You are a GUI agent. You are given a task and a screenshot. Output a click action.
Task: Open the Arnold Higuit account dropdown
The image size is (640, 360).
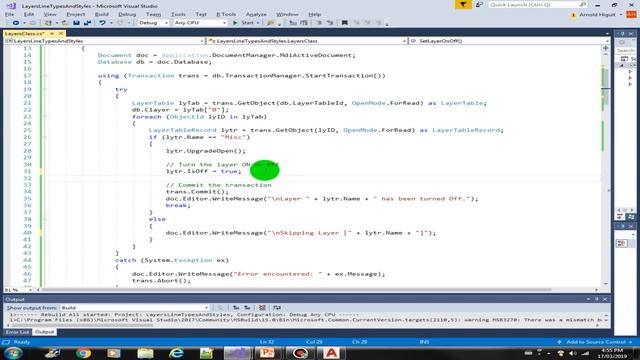(x=601, y=15)
